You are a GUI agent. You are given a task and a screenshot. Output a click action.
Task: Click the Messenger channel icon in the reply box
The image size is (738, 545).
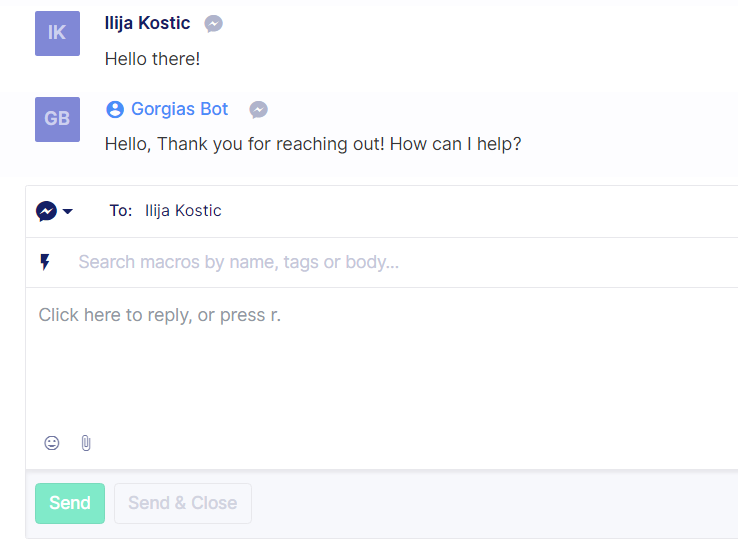(47, 211)
